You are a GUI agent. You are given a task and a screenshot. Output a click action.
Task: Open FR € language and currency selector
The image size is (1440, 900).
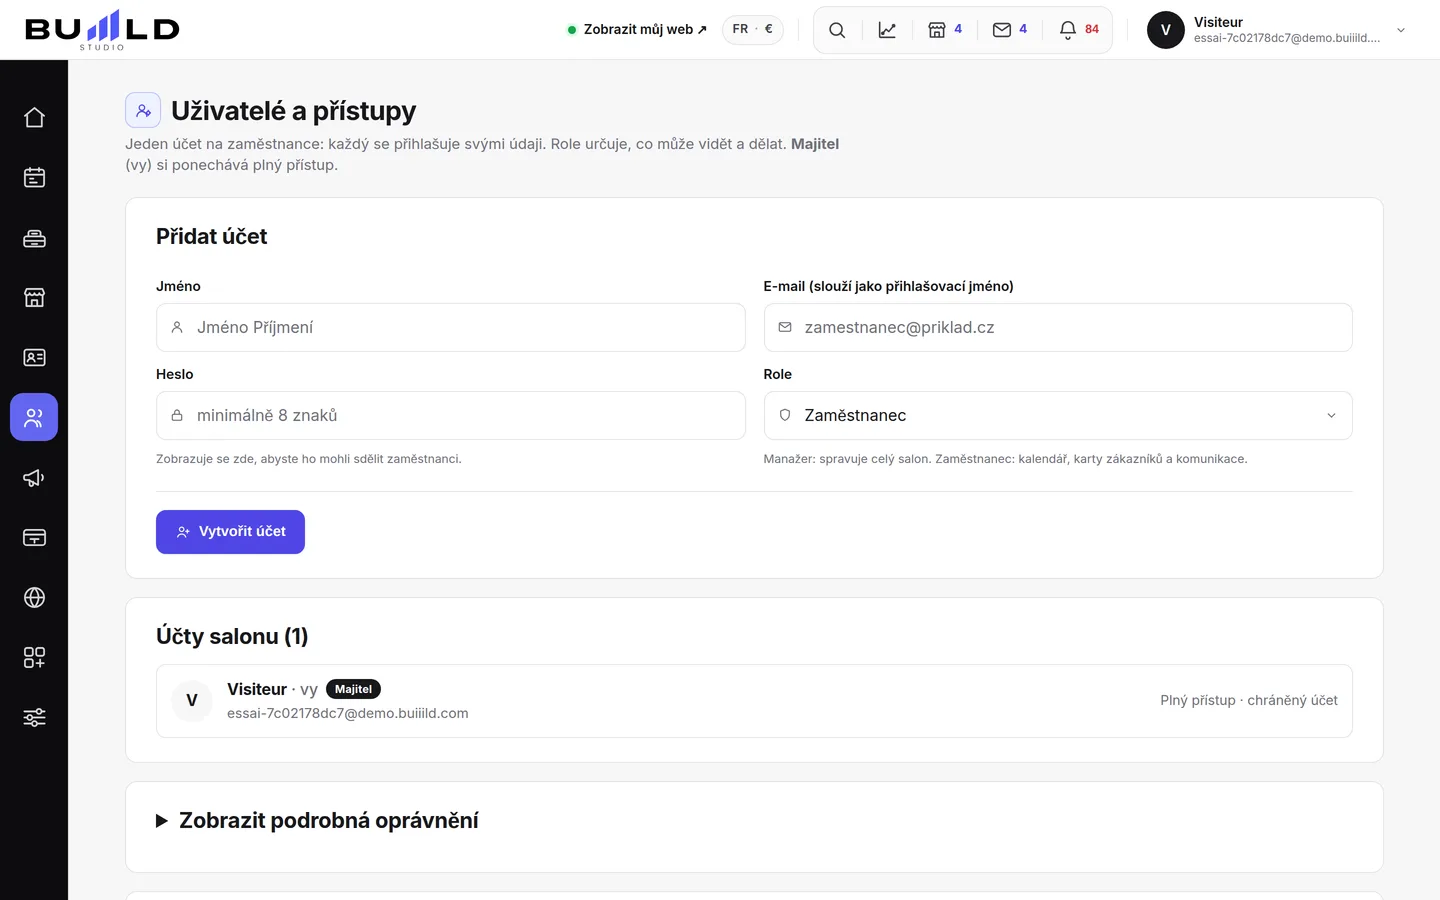pyautogui.click(x=753, y=29)
